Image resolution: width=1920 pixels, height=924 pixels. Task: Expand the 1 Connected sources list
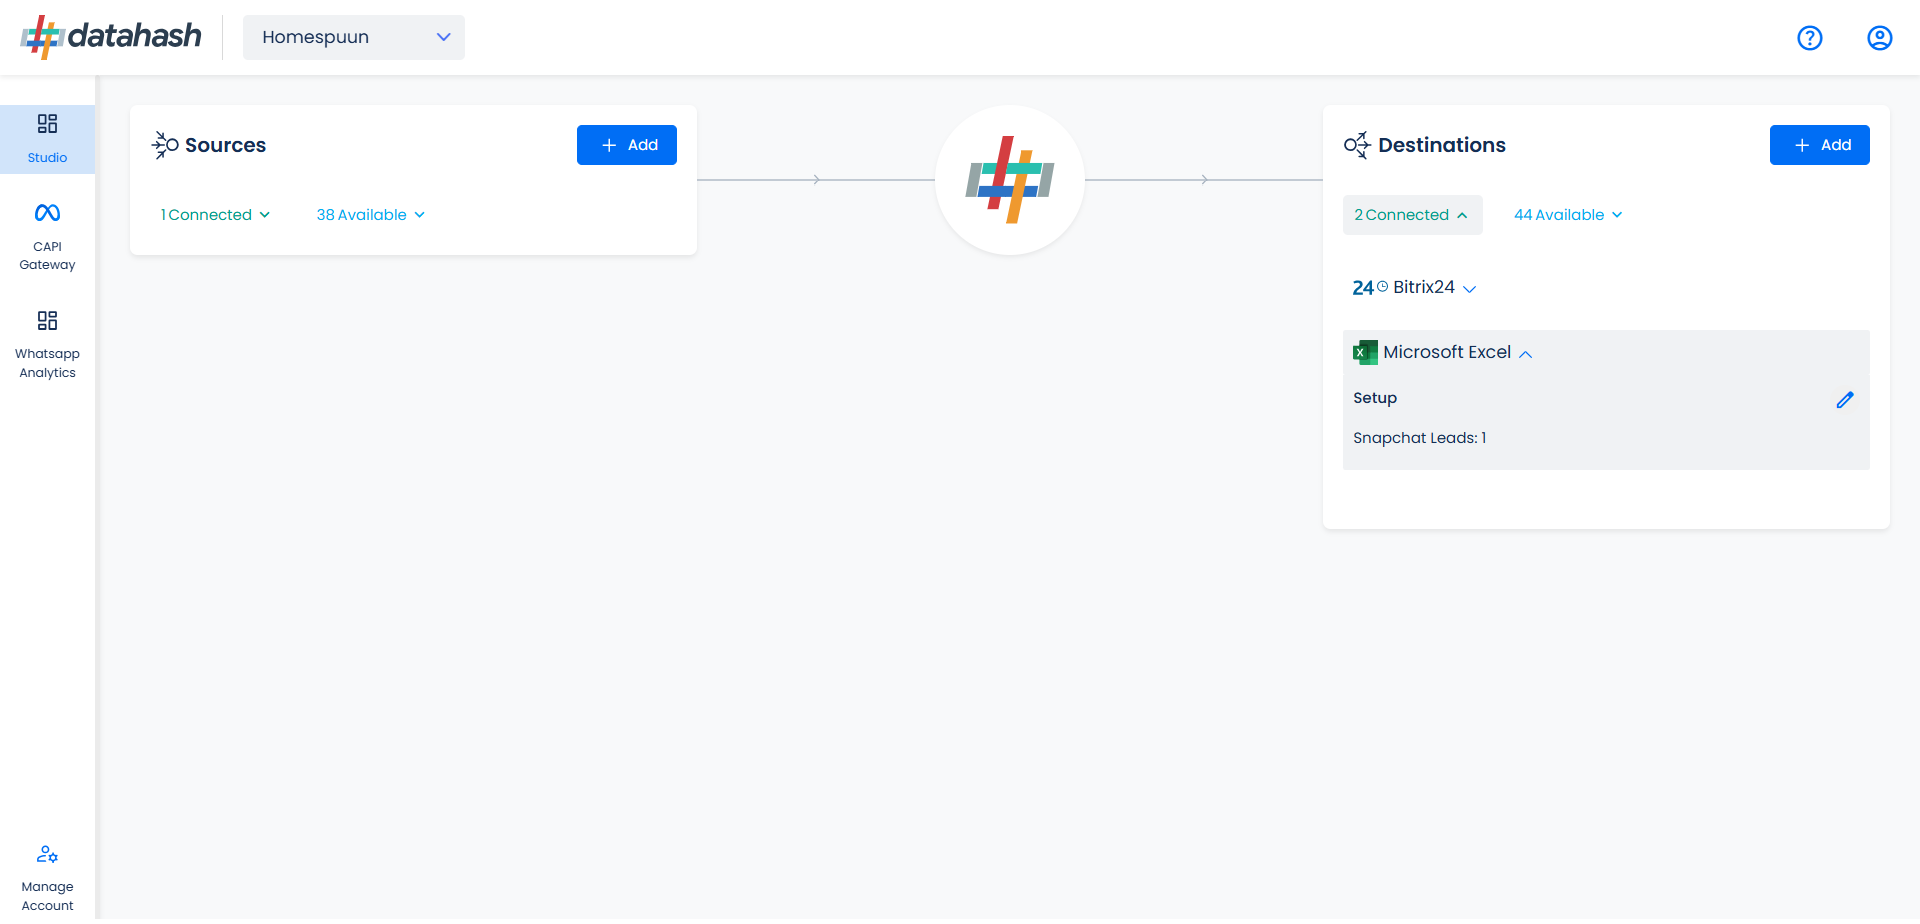[215, 215]
